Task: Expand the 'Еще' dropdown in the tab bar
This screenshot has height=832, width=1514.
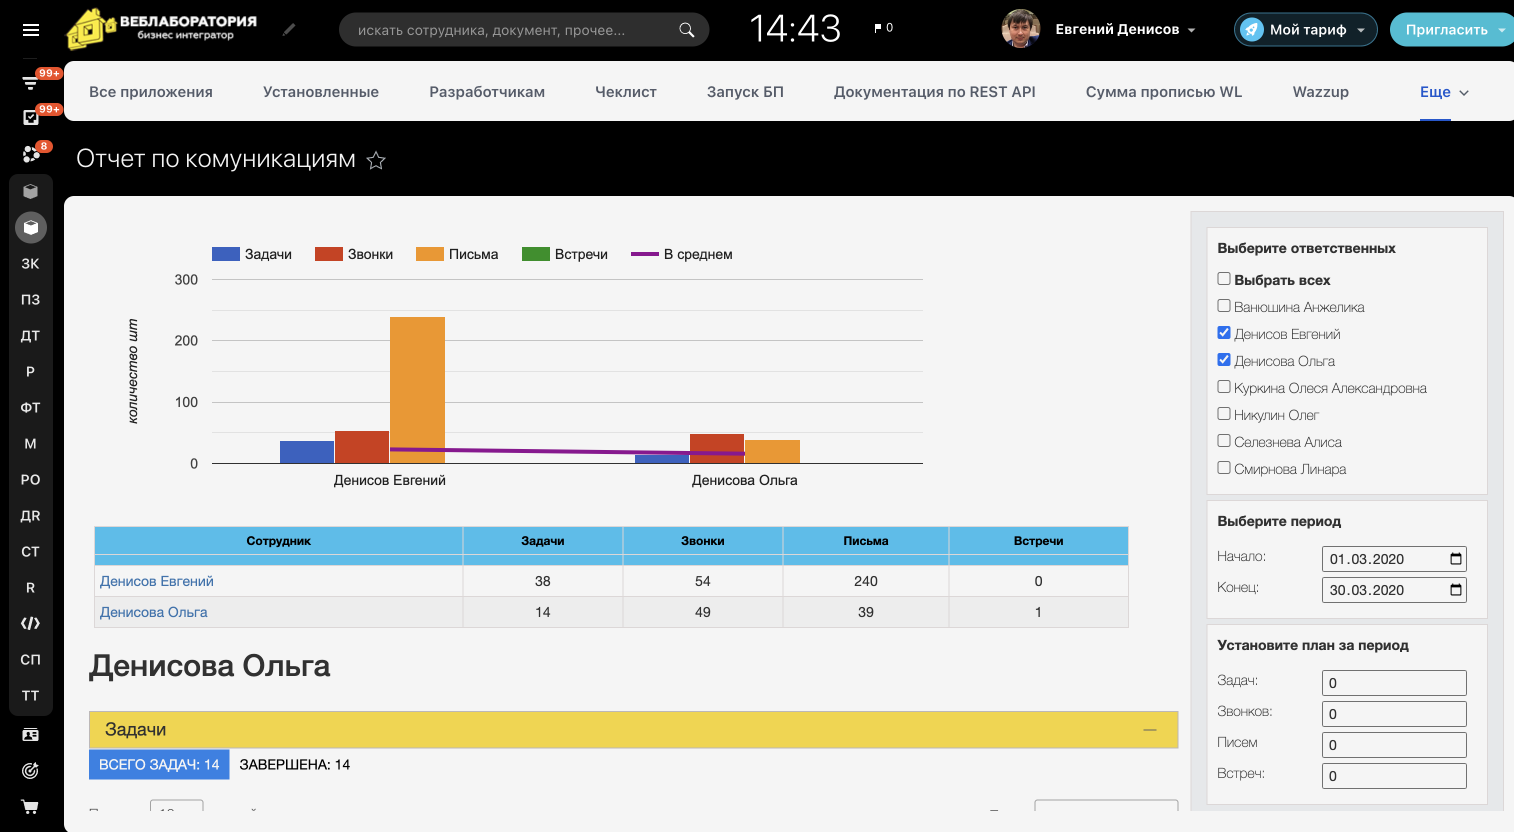Action: (1444, 92)
